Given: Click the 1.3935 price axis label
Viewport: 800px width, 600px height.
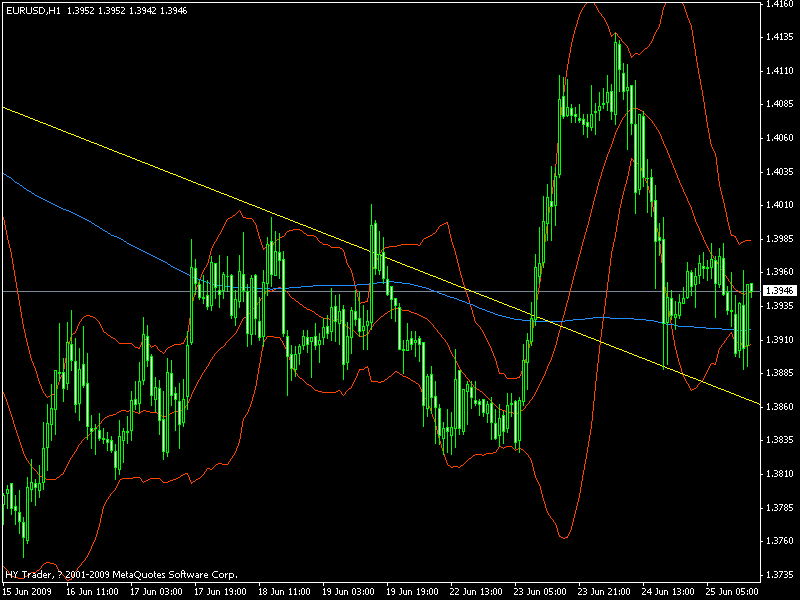Looking at the screenshot, I should click(x=780, y=306).
